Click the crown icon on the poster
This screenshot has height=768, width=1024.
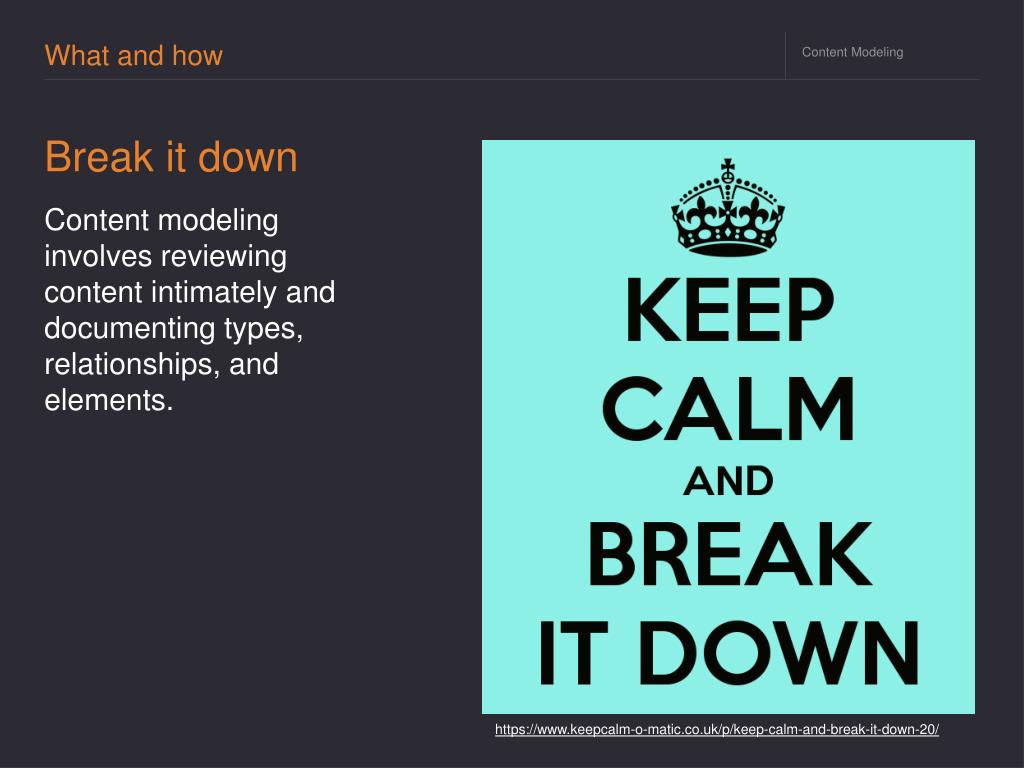pos(728,208)
